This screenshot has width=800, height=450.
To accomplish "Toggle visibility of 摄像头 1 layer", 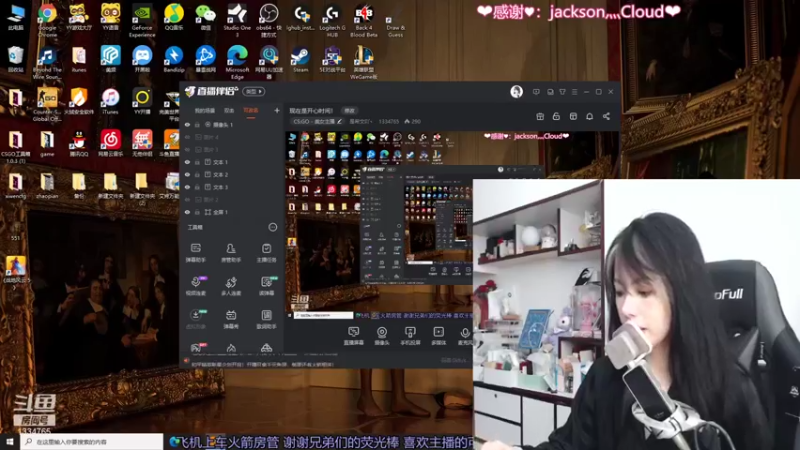I will [x=187, y=124].
